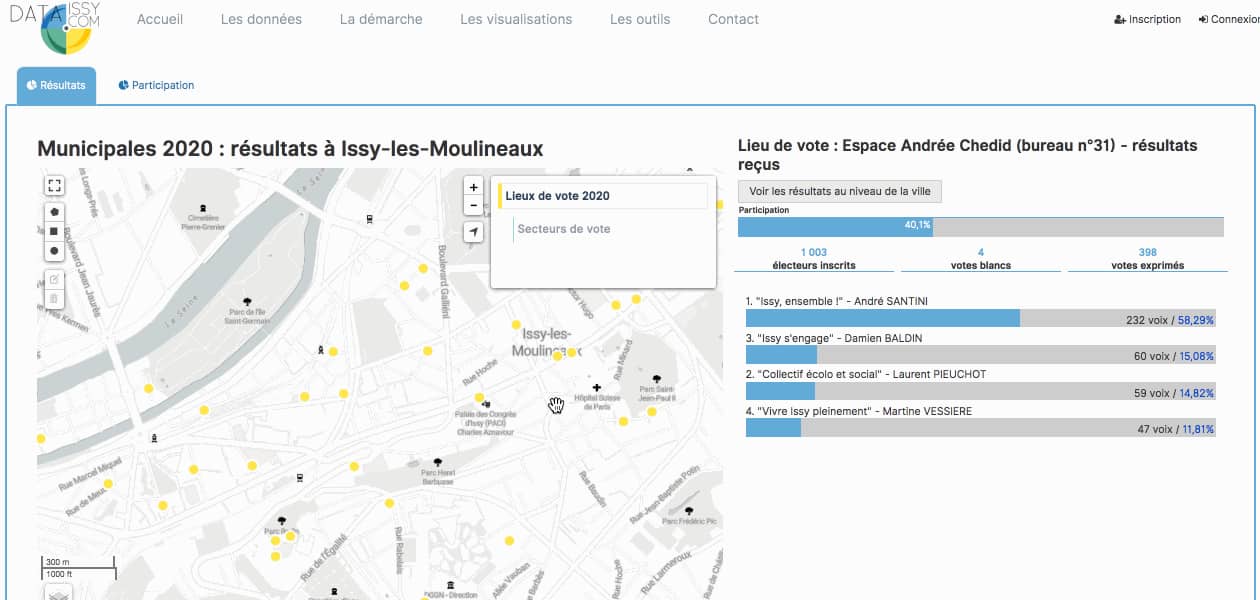Toggle fullscreen map view

(54, 185)
